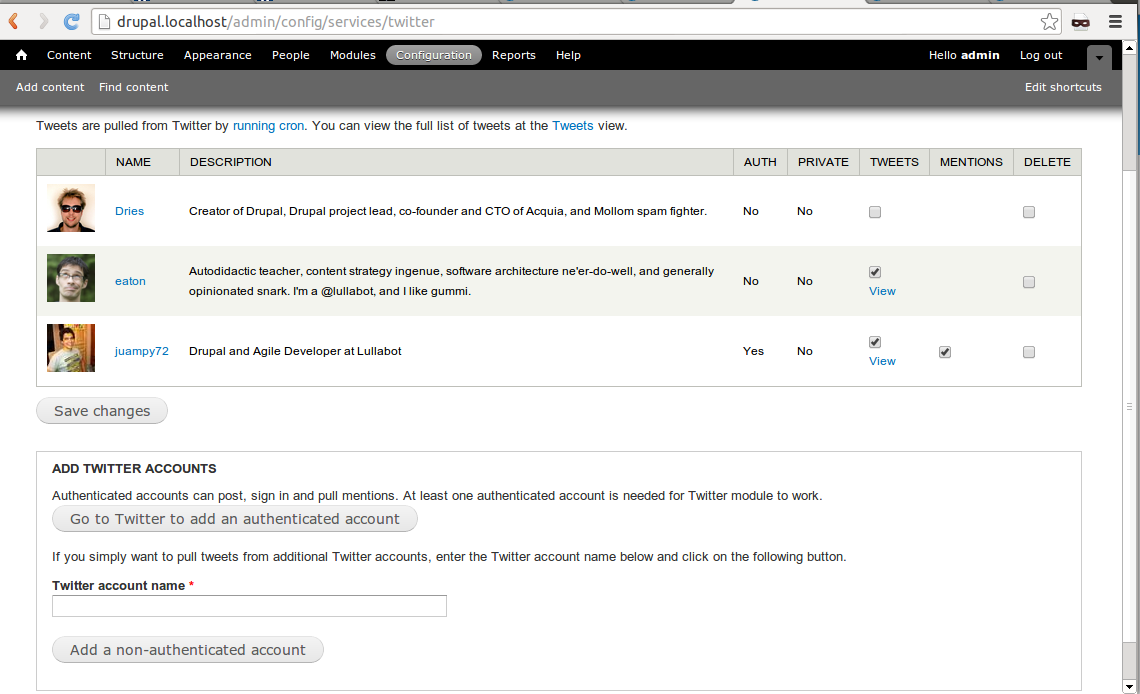Uncheck Mentions checkbox for juampy72
Image resolution: width=1140 pixels, height=694 pixels.
click(945, 352)
